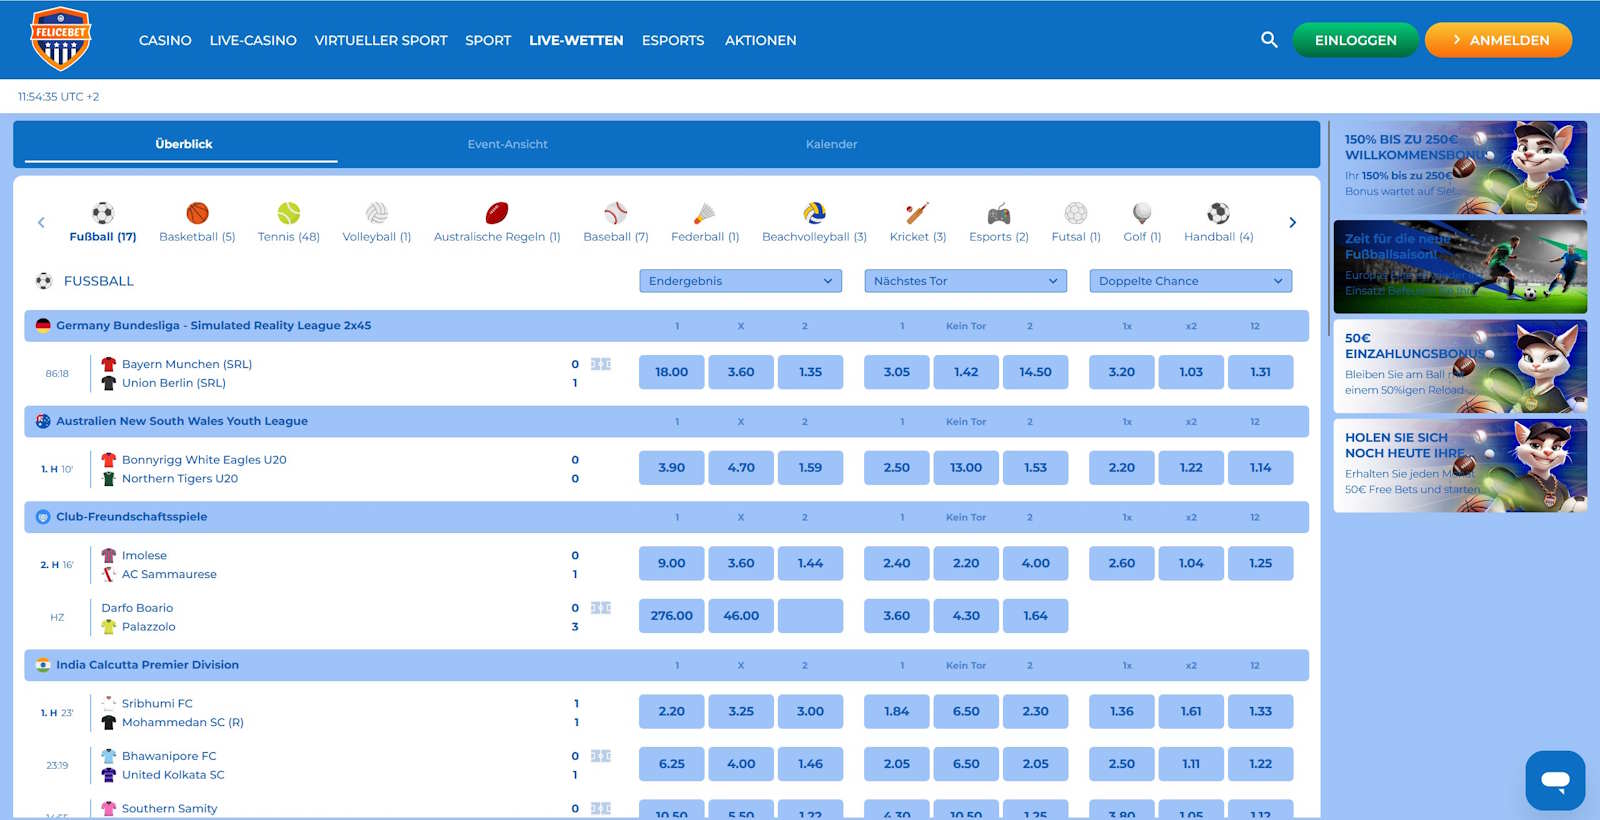Select the Basketball sport icon

click(x=197, y=213)
